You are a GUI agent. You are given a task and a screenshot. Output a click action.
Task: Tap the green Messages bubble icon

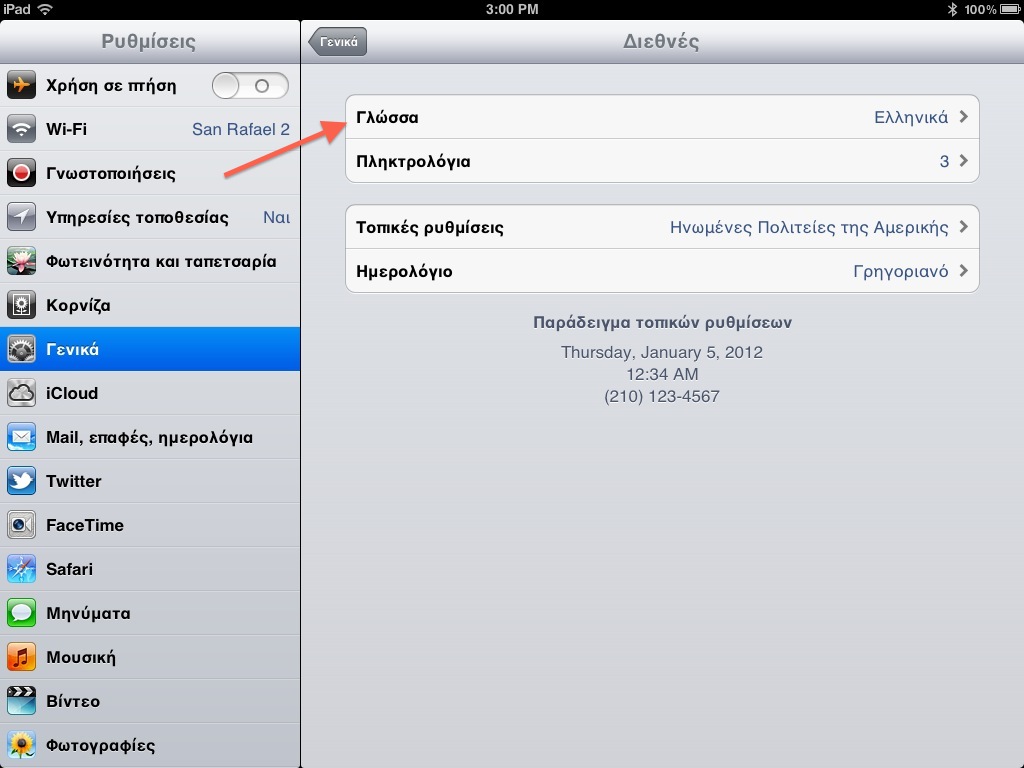click(21, 613)
